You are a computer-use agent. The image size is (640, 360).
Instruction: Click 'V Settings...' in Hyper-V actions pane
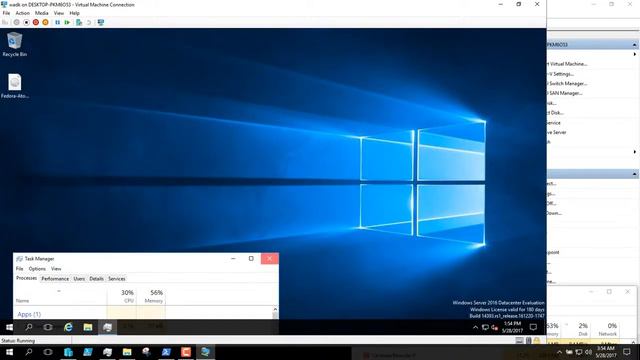561,74
